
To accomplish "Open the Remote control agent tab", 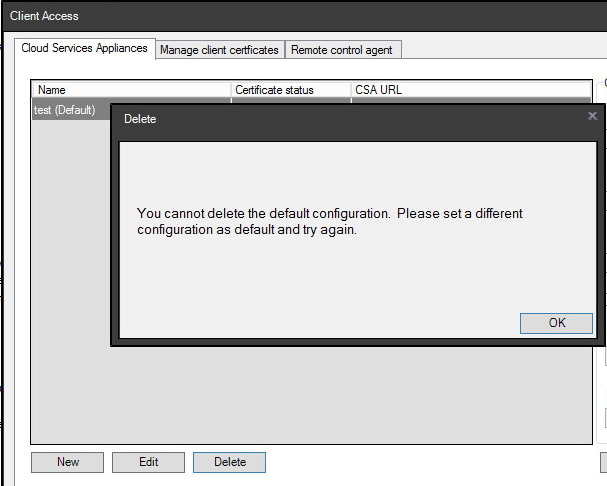I will (342, 49).
